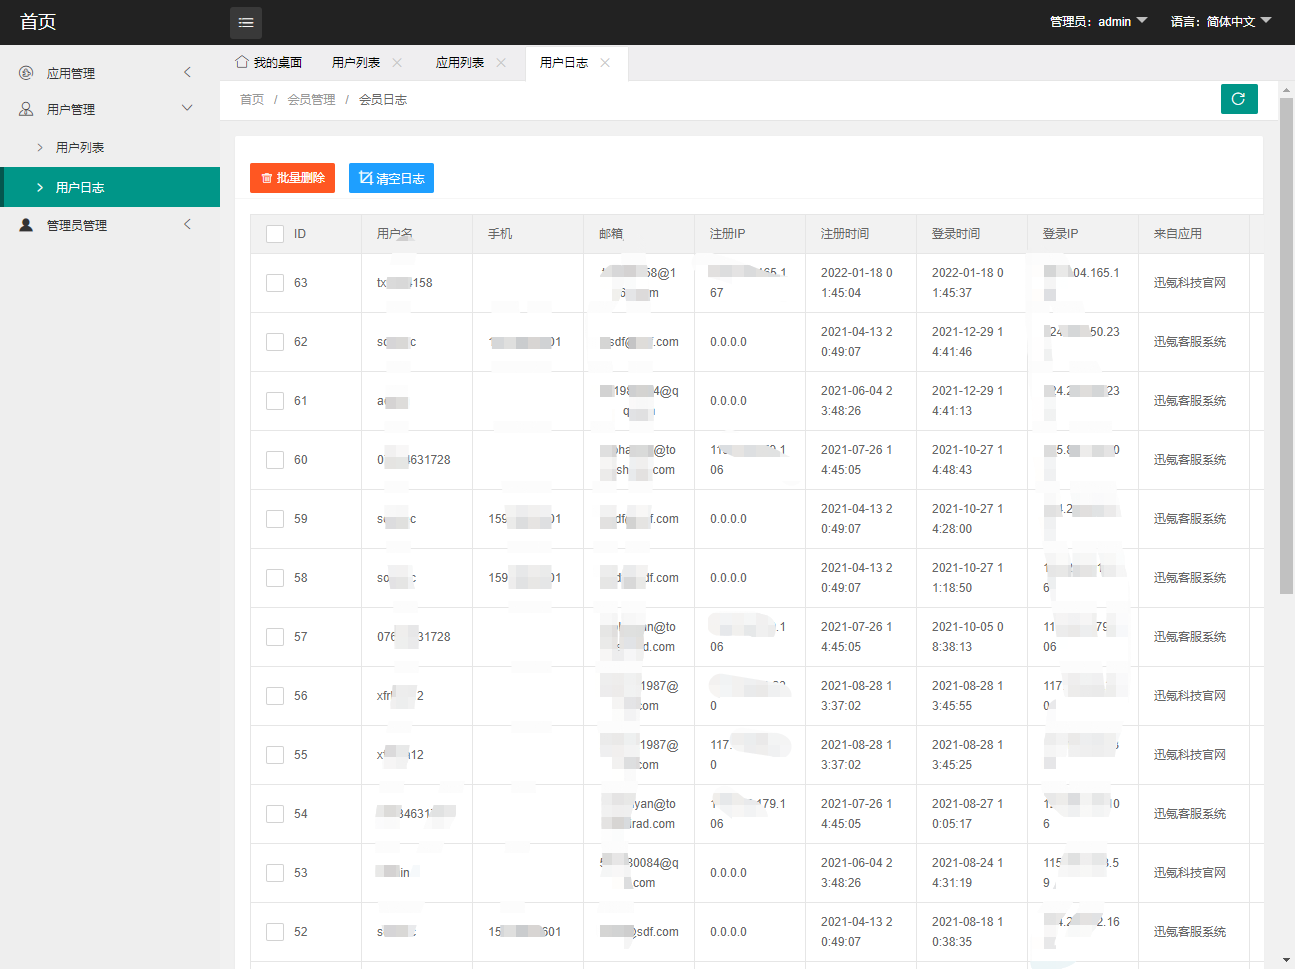Click the 批量删除 button
Viewport: 1295px width, 969px height.
coord(292,178)
